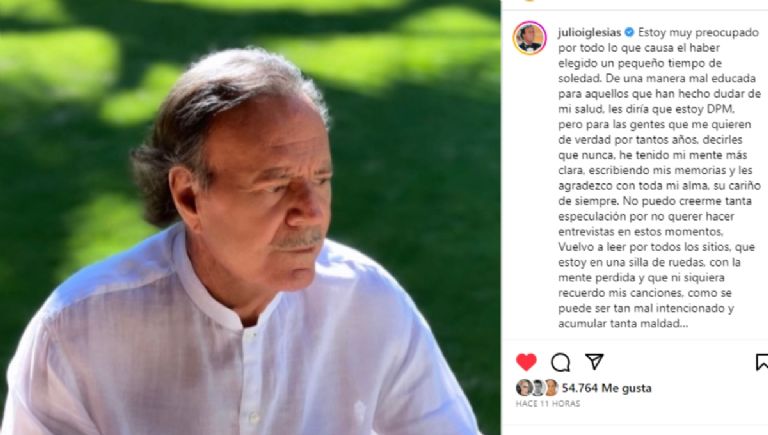
Task: Open julioiglesias story ring avatar
Action: pyautogui.click(x=529, y=38)
